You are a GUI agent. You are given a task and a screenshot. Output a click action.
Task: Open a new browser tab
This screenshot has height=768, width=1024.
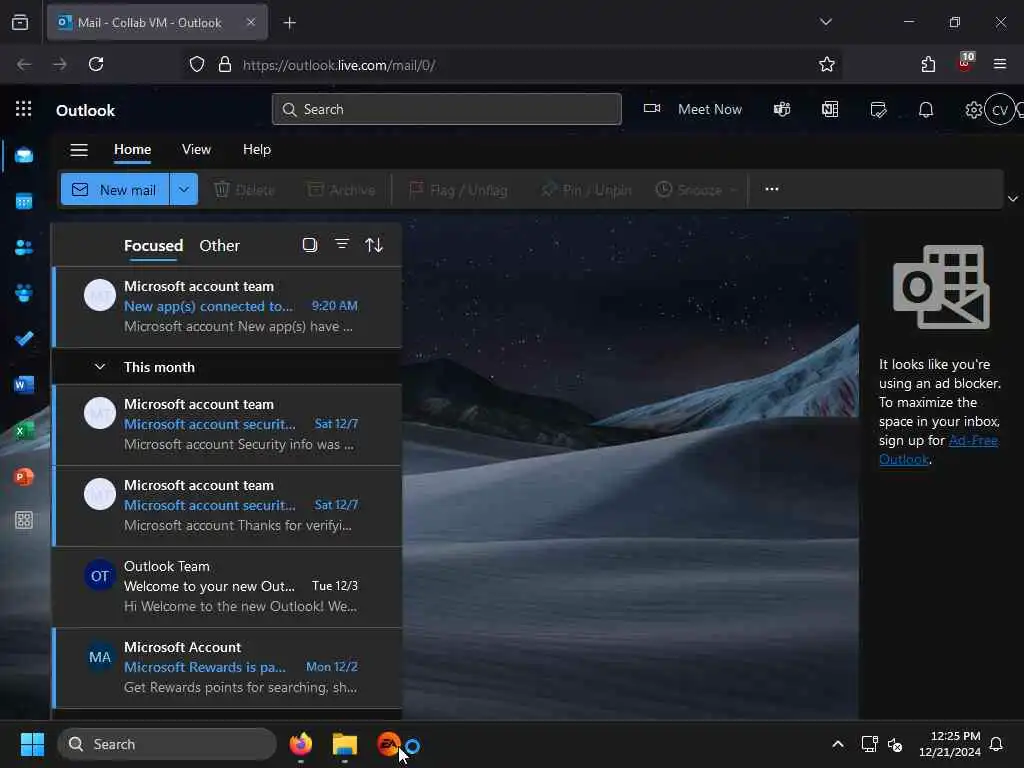290,23
